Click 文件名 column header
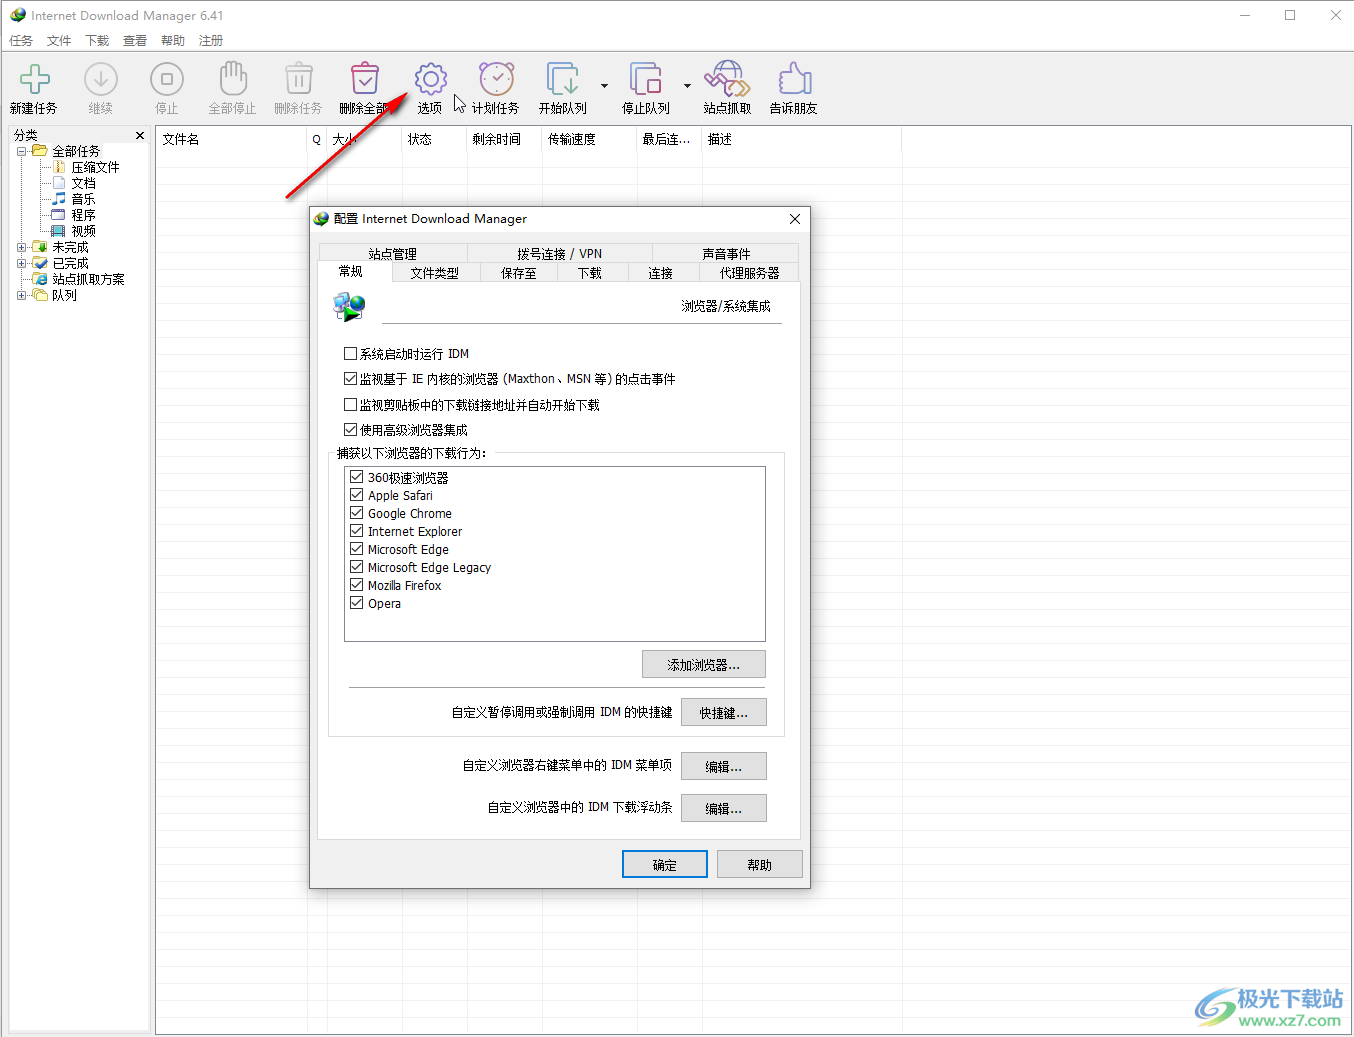Screen dimensions: 1354x1037 coord(231,139)
